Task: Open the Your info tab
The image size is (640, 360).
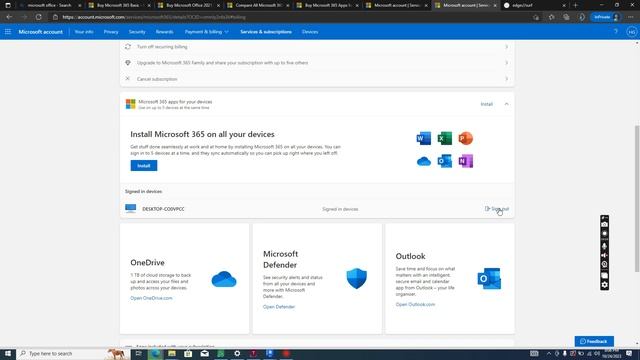Action: tap(84, 32)
